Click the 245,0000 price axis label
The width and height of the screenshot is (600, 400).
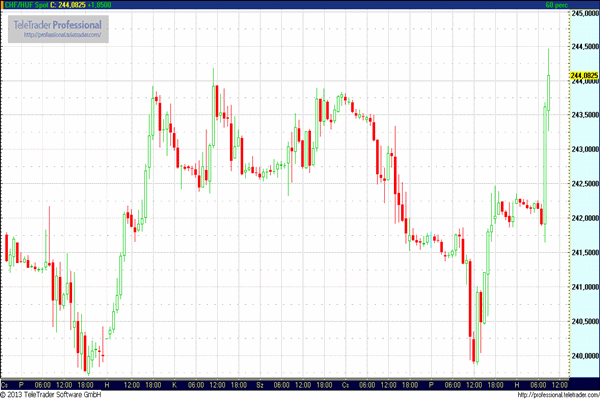click(x=583, y=13)
